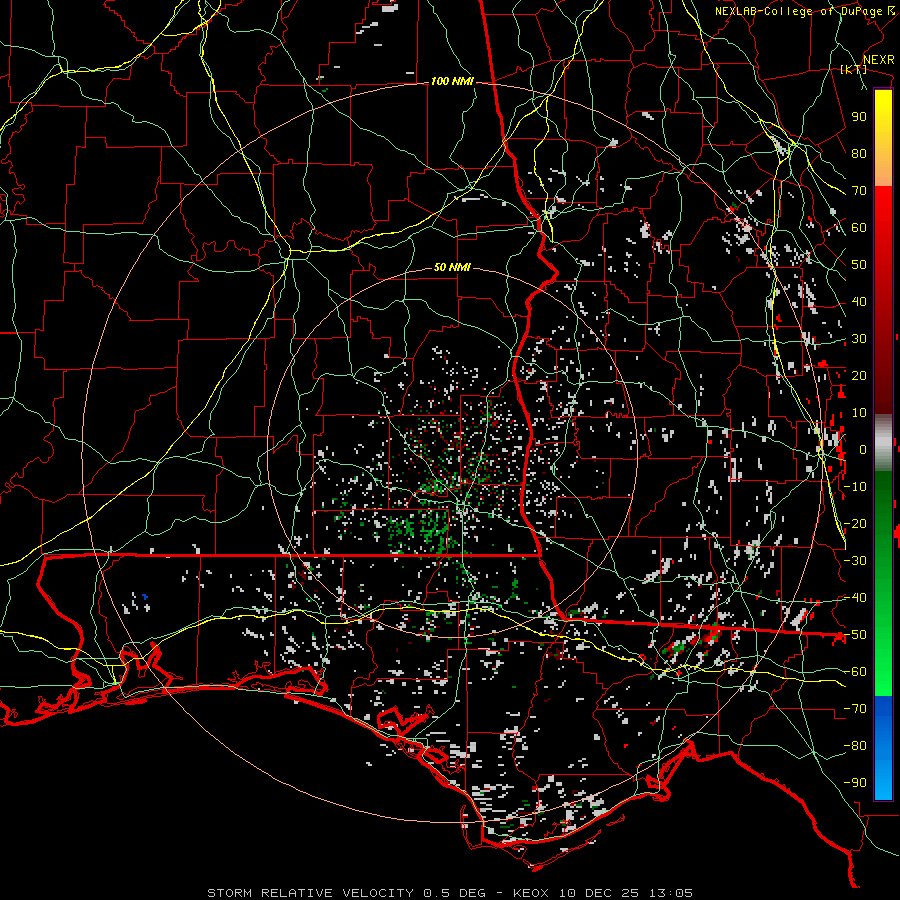Click the 90 value on velocity scale
The image size is (900, 900).
click(859, 117)
